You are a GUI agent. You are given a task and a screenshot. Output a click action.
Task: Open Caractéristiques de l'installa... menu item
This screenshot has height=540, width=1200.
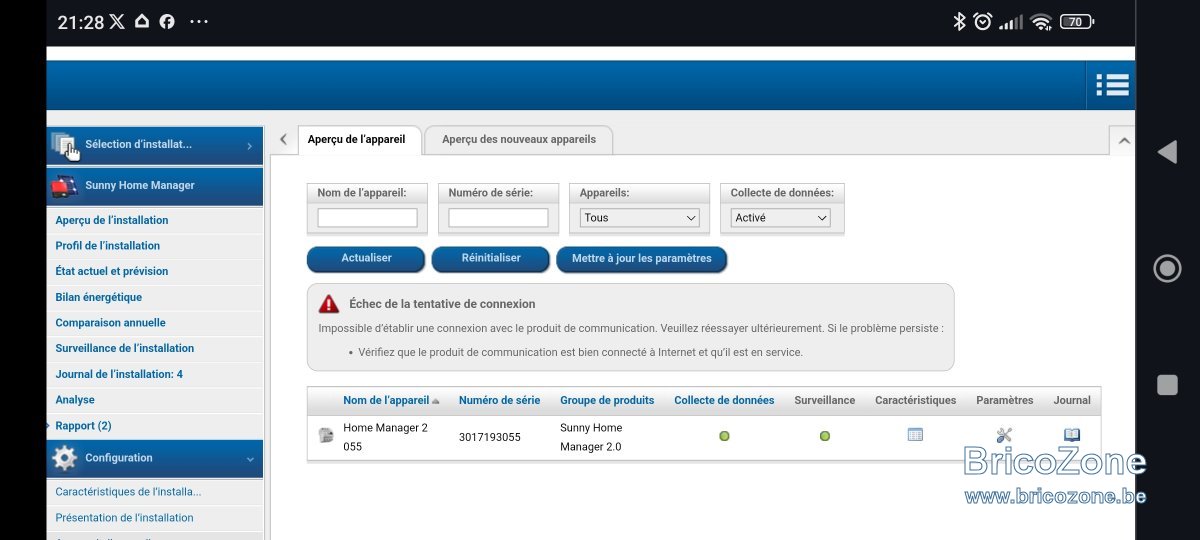pyautogui.click(x=128, y=492)
